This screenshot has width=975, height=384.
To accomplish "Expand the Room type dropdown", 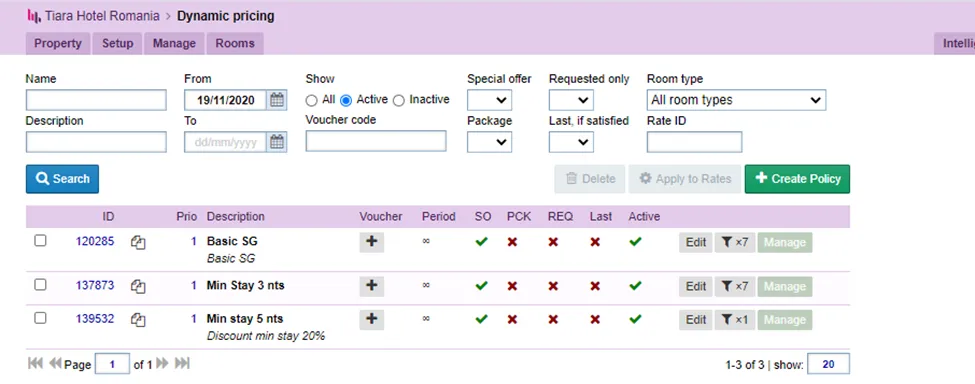I will pyautogui.click(x=736, y=100).
